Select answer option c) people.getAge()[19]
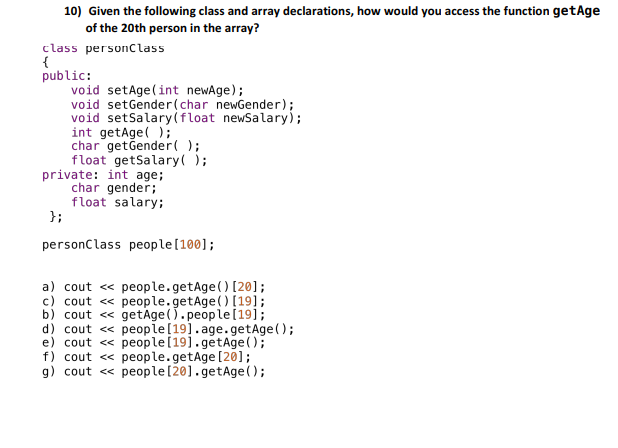The image size is (618, 448). [x=154, y=301]
